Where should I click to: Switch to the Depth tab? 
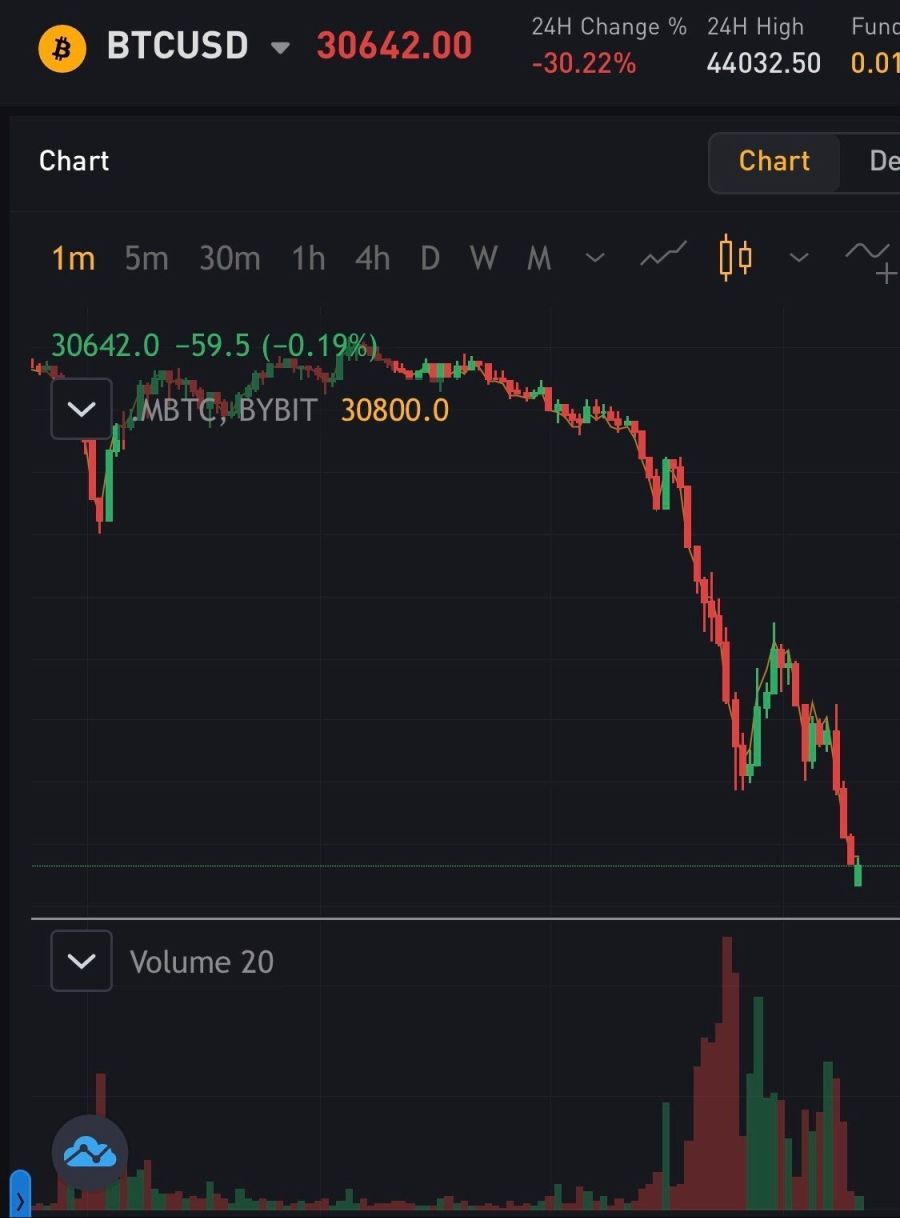(882, 162)
